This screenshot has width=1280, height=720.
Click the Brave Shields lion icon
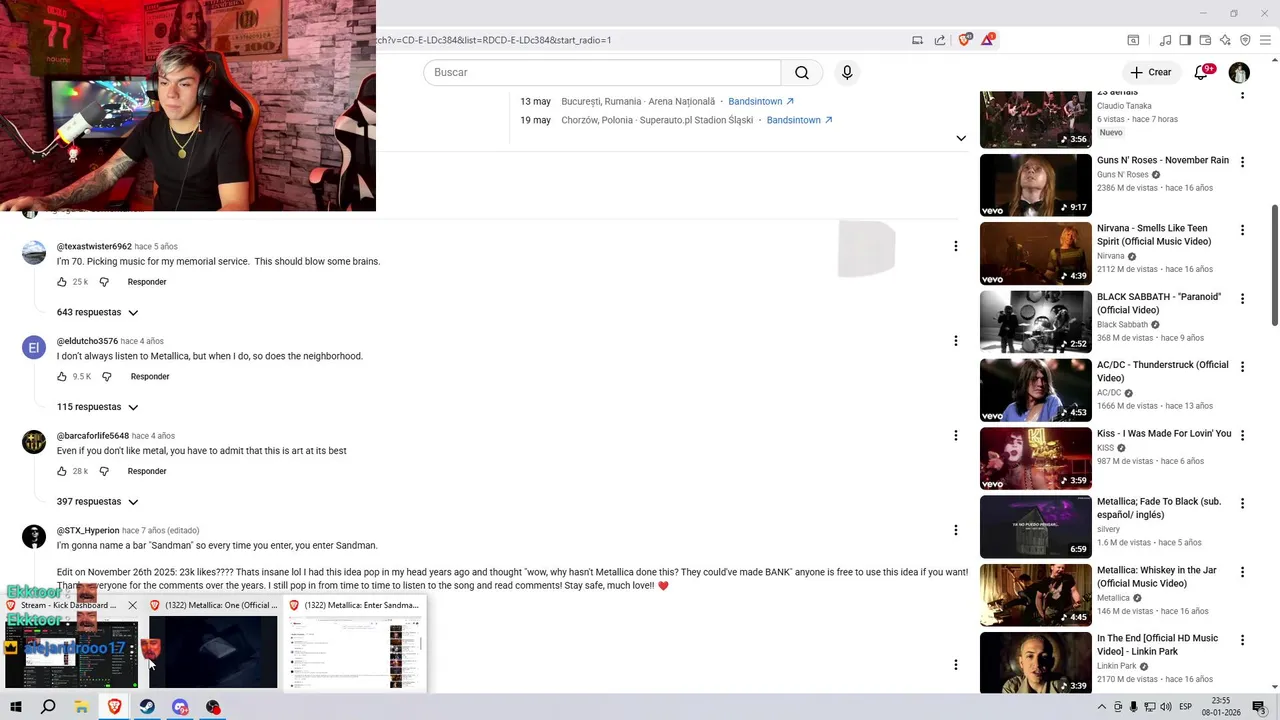click(x=964, y=40)
